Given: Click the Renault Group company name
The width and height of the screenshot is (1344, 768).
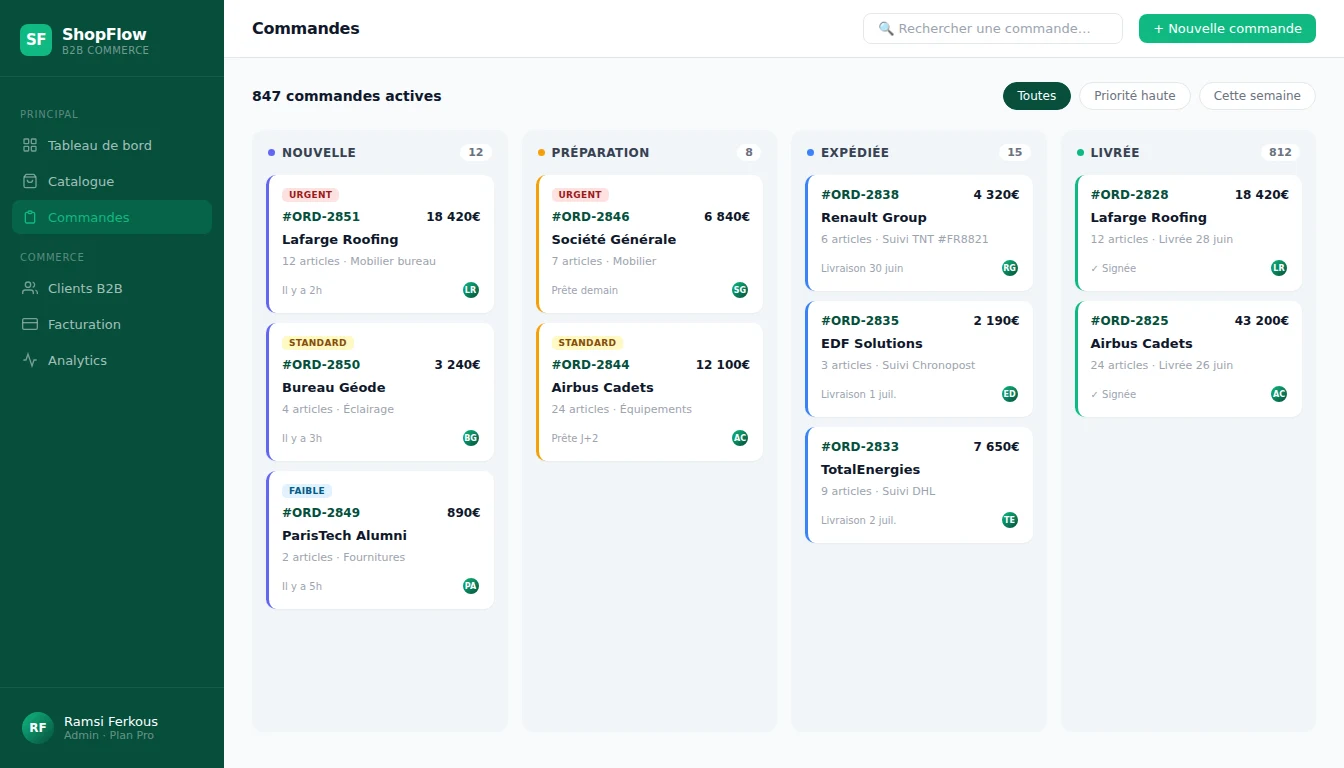Looking at the screenshot, I should point(874,217).
